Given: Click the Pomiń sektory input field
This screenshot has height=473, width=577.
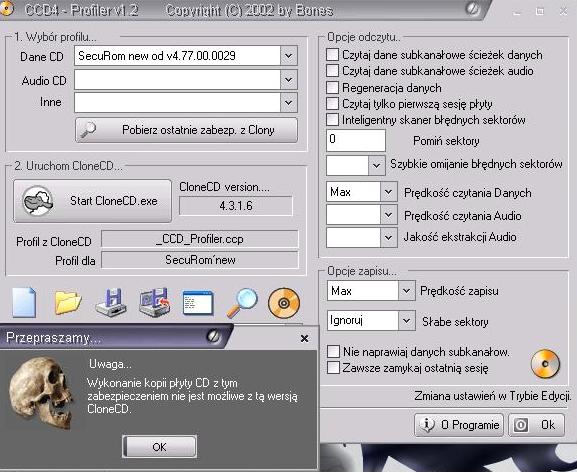Looking at the screenshot, I should click(x=356, y=140).
